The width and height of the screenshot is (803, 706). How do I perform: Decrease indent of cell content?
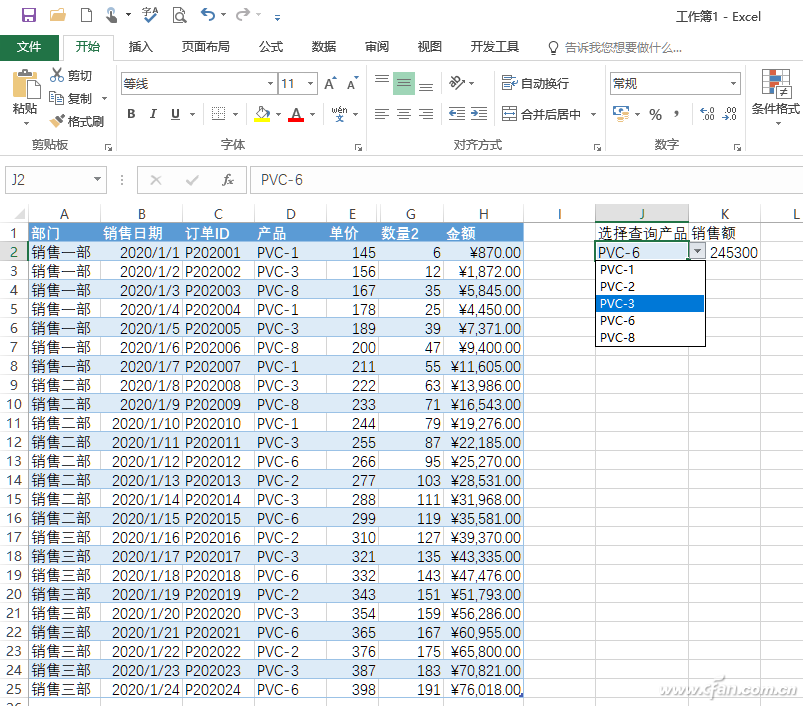coord(456,114)
